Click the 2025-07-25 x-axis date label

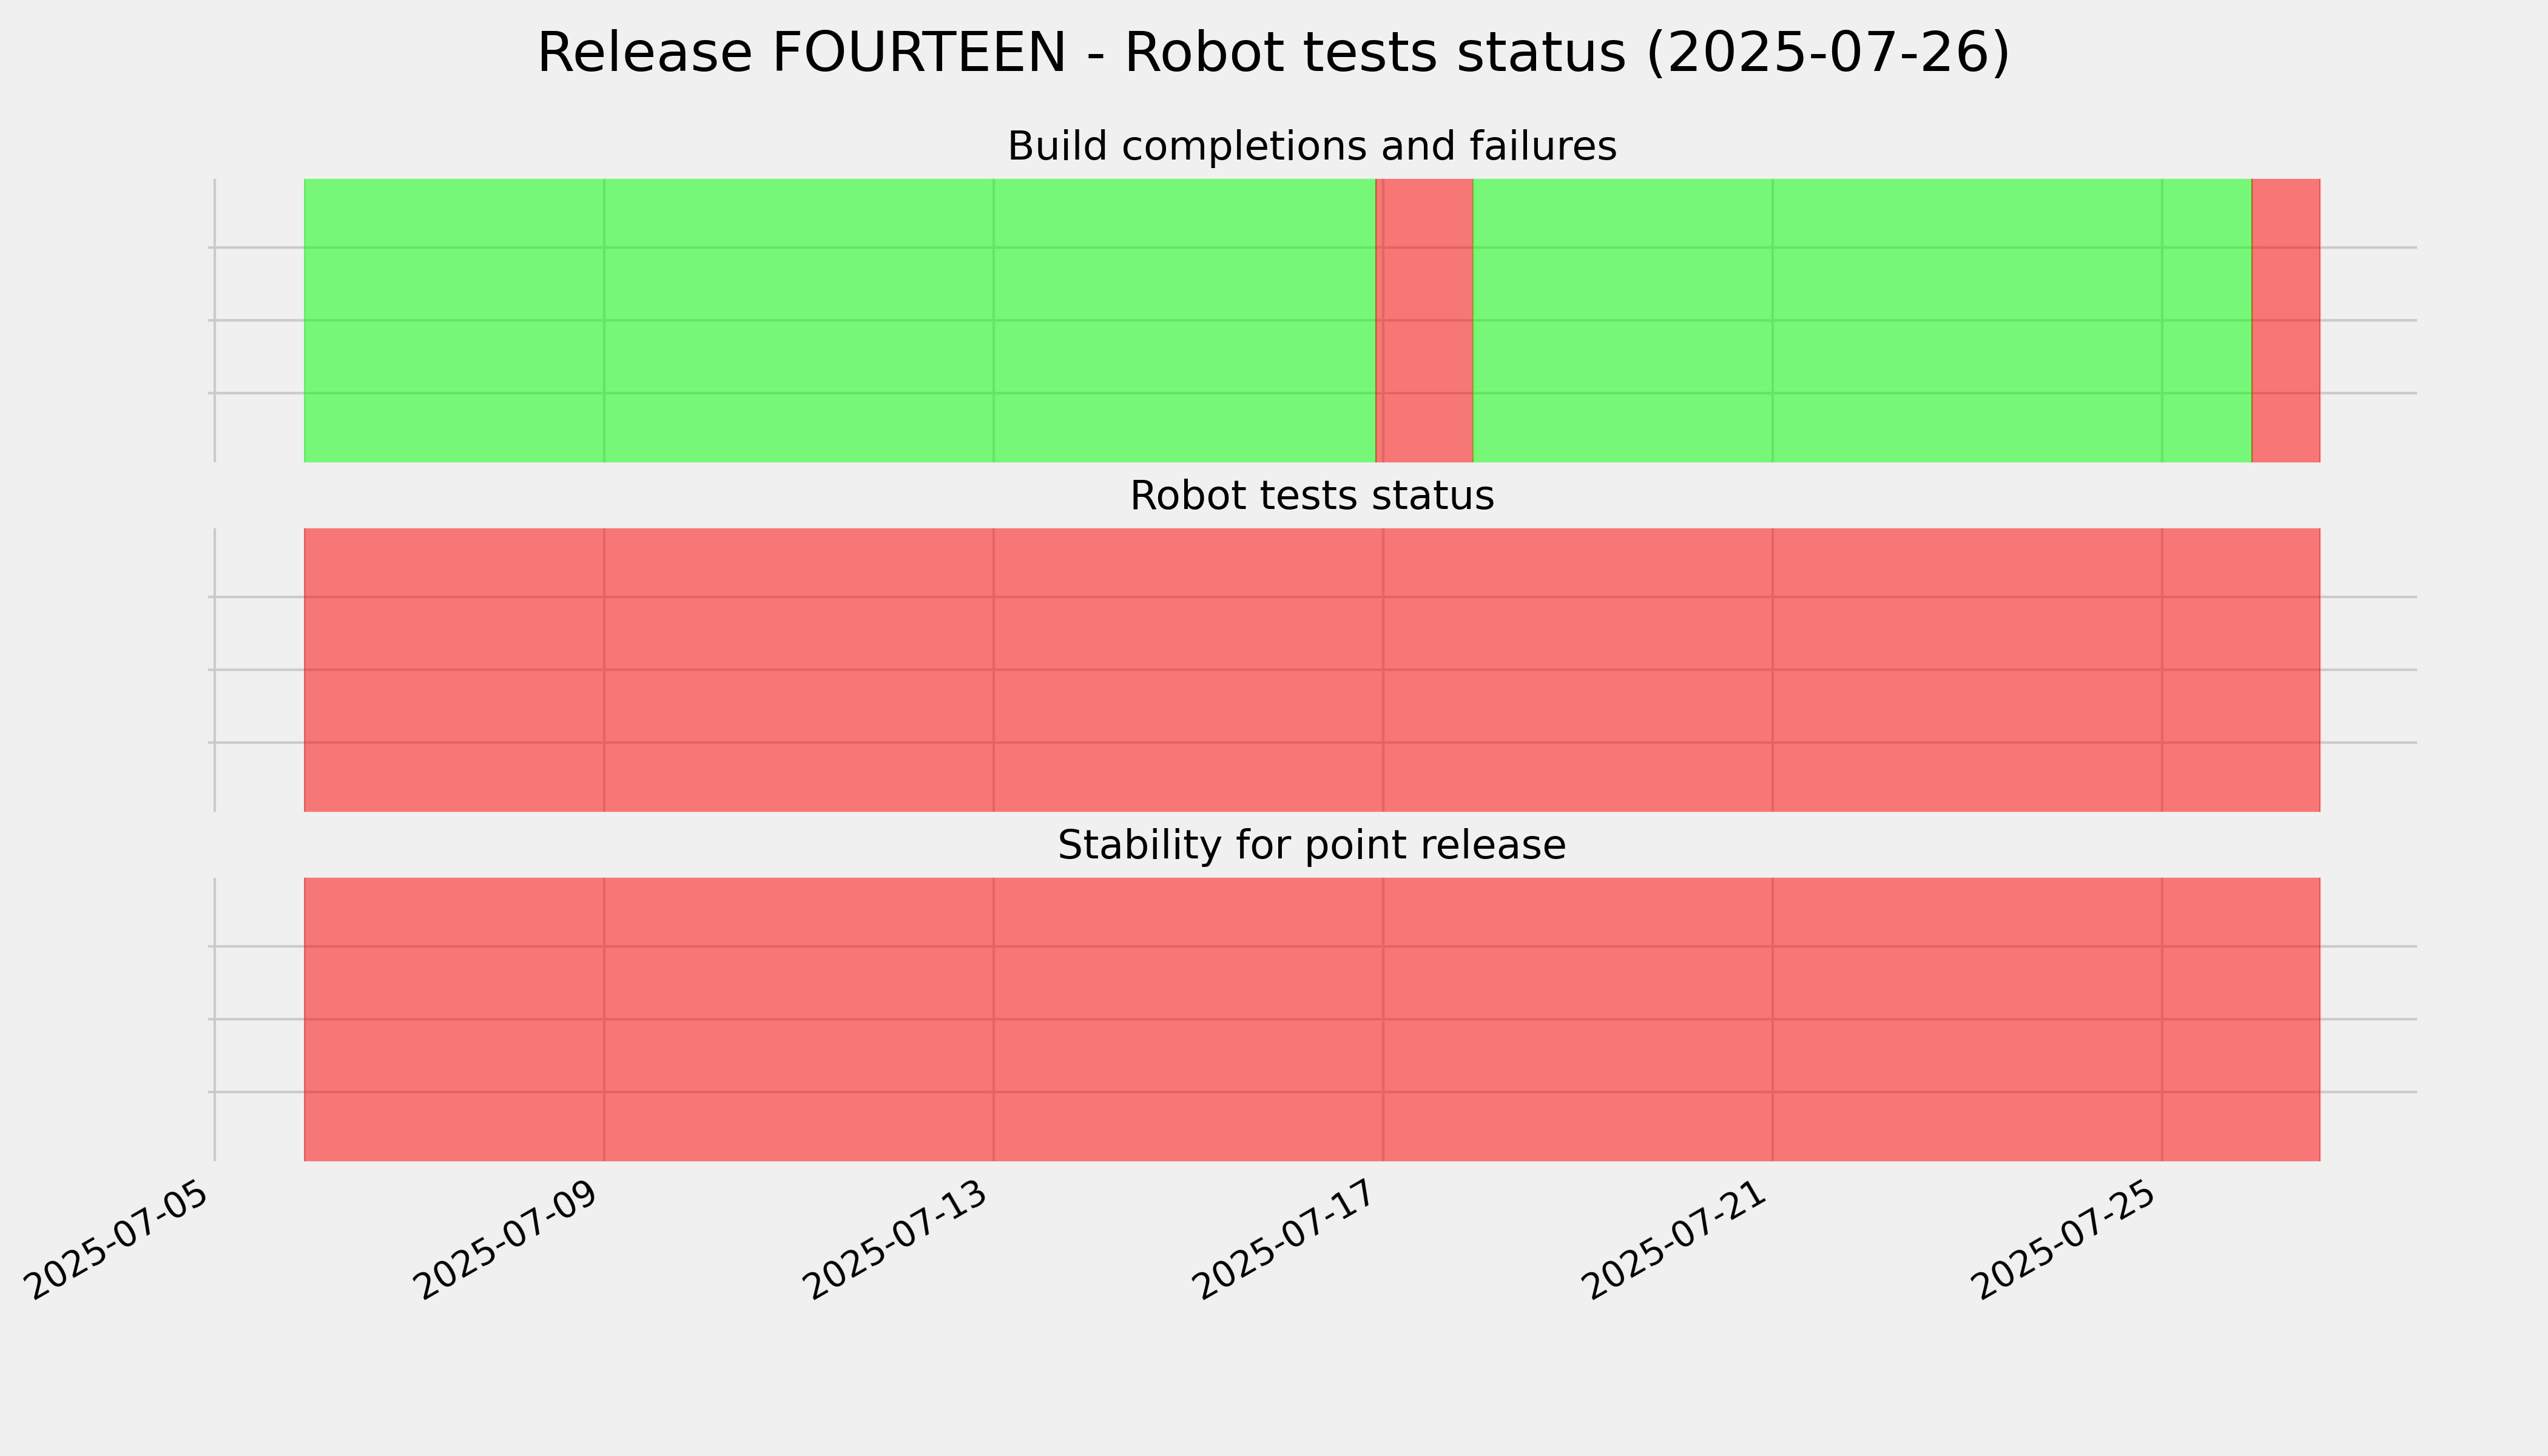point(2067,1240)
